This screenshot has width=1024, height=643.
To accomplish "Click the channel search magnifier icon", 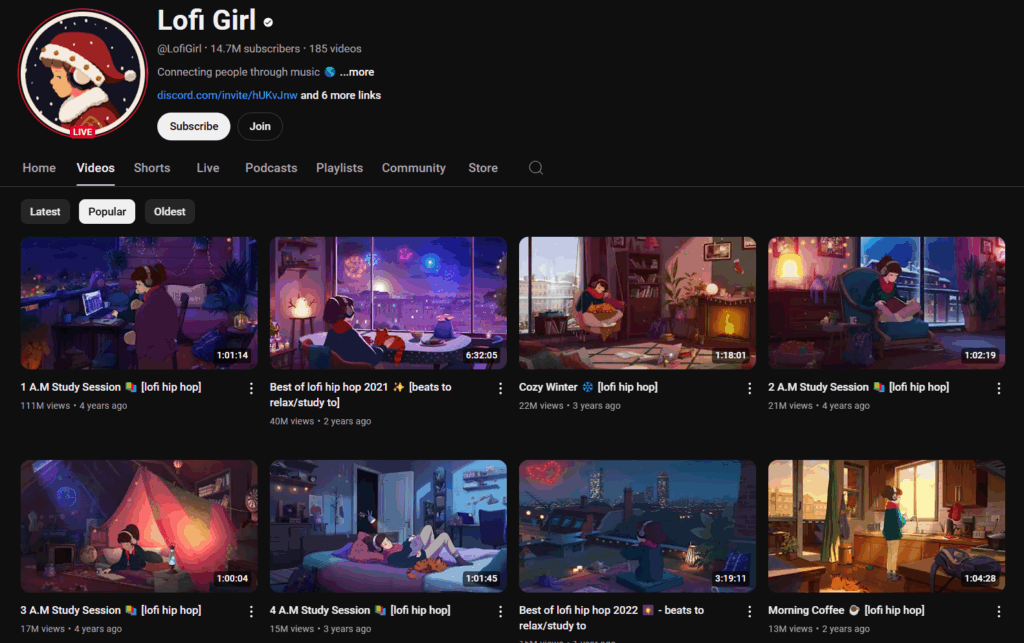I will coord(536,168).
